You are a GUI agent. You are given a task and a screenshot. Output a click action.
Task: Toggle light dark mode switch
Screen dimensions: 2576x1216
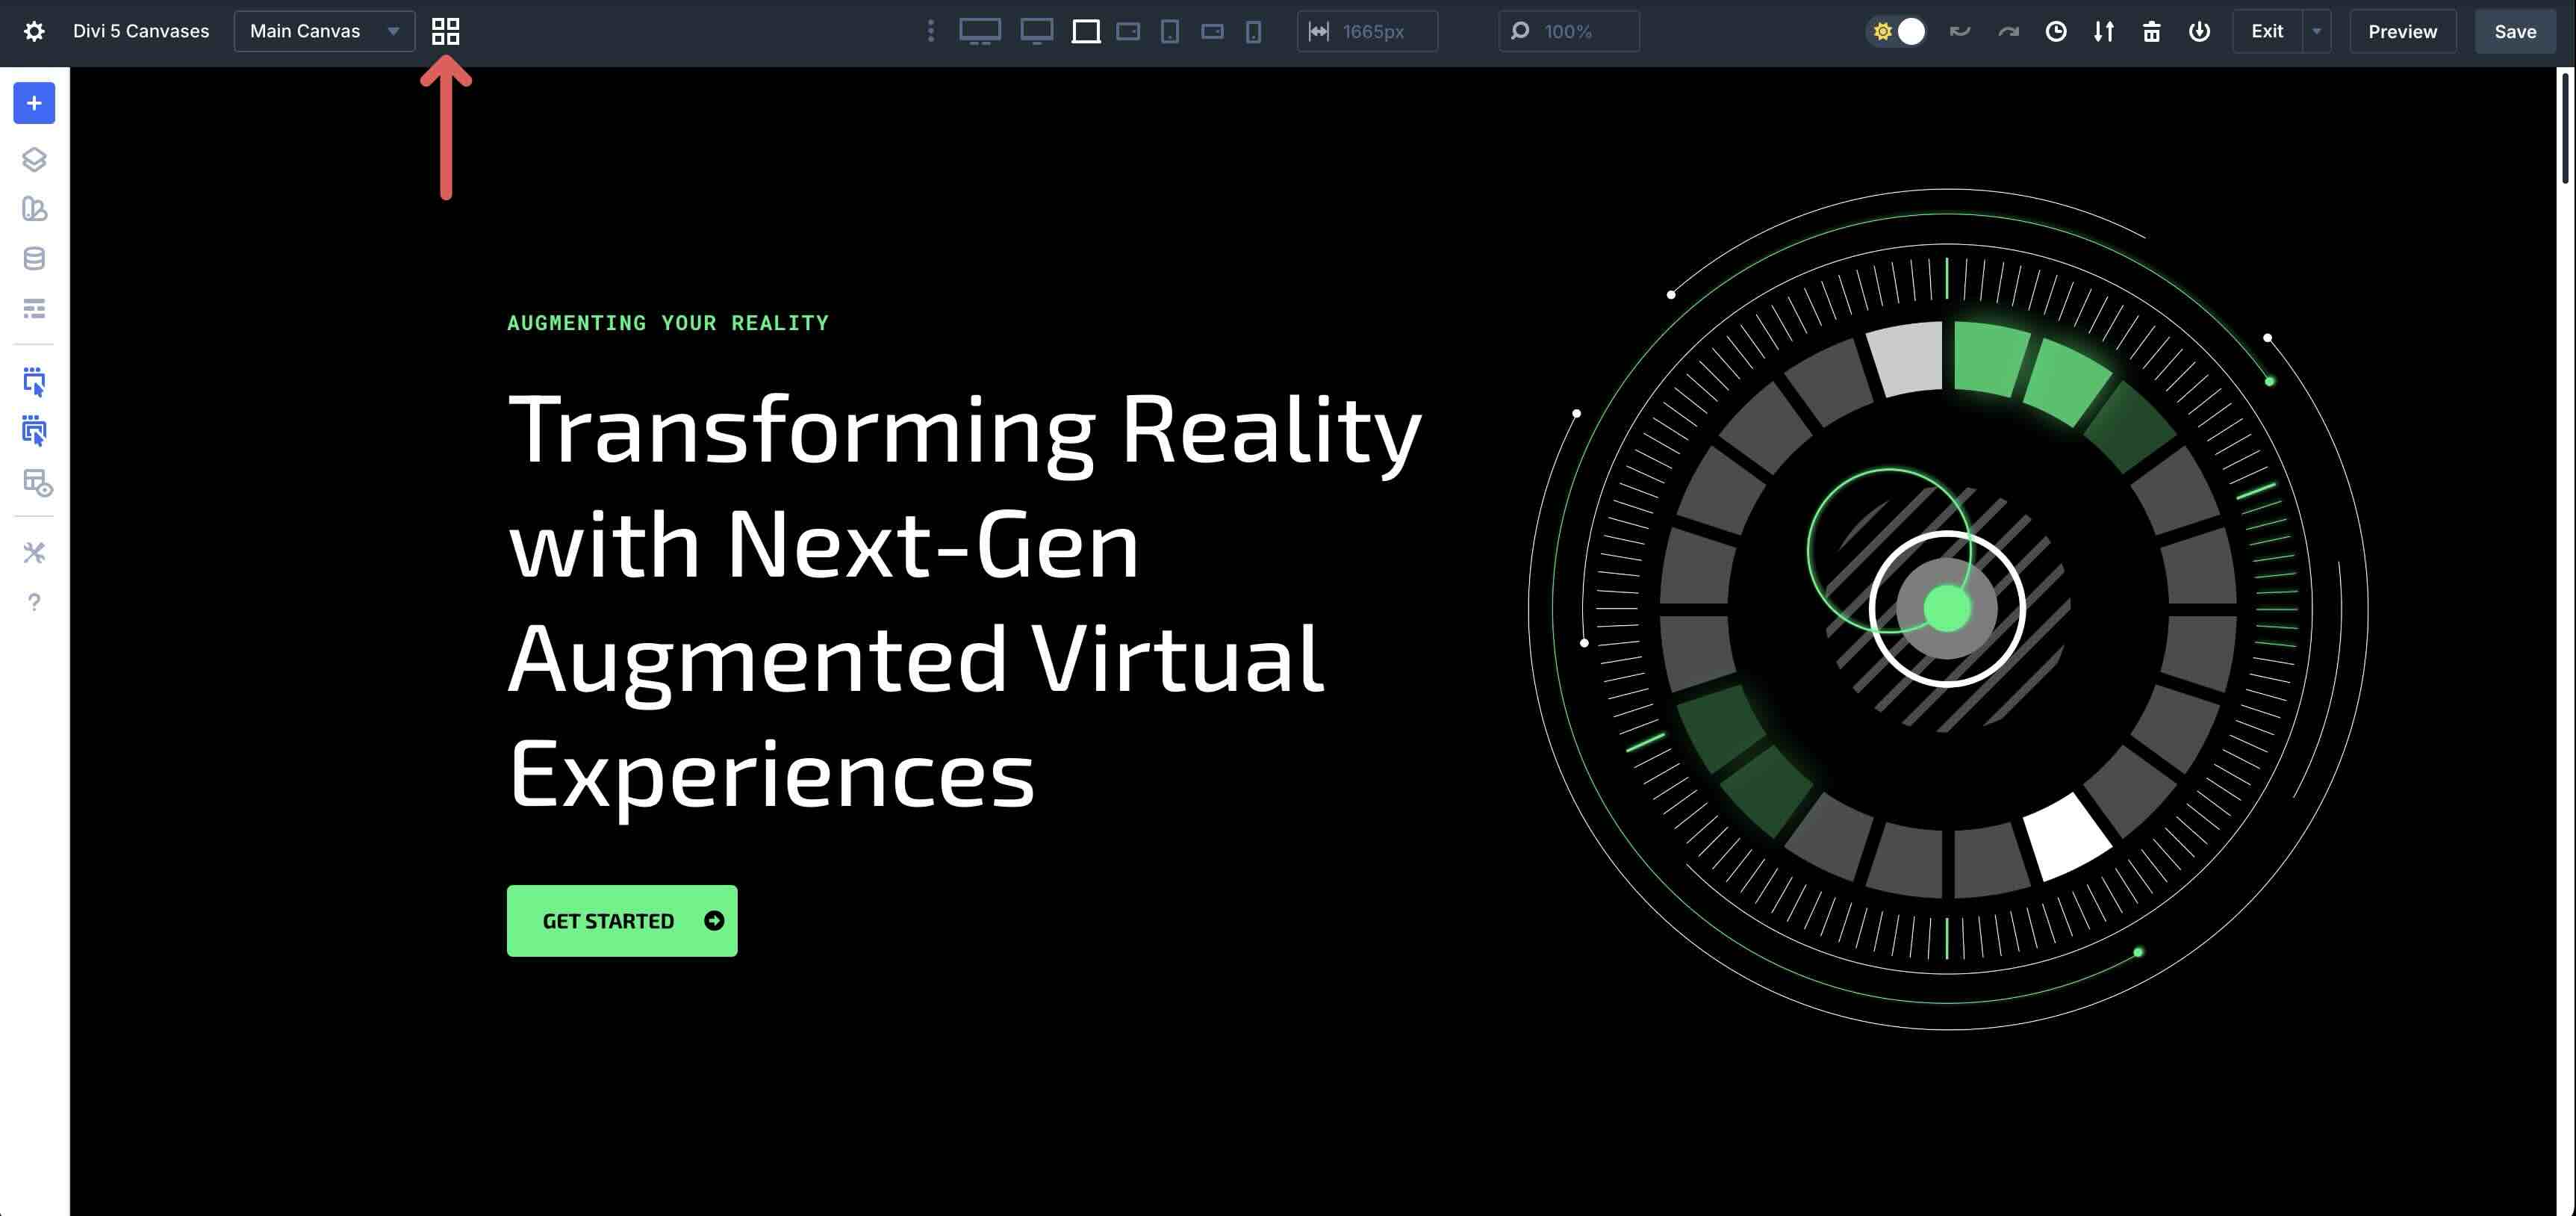(x=1897, y=31)
